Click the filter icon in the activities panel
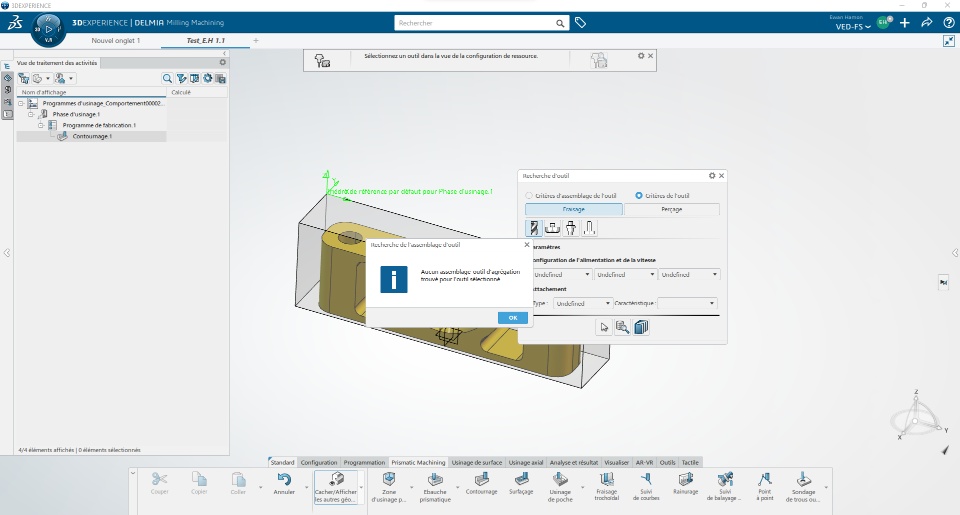This screenshot has height=515, width=960. click(181, 78)
